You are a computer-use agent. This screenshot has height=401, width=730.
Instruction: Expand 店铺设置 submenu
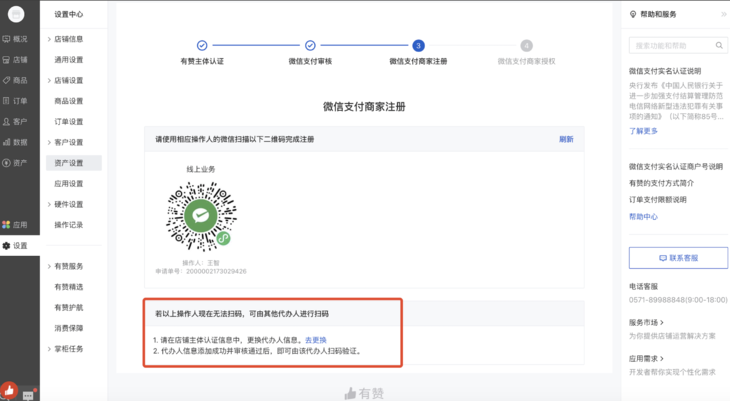(x=68, y=80)
